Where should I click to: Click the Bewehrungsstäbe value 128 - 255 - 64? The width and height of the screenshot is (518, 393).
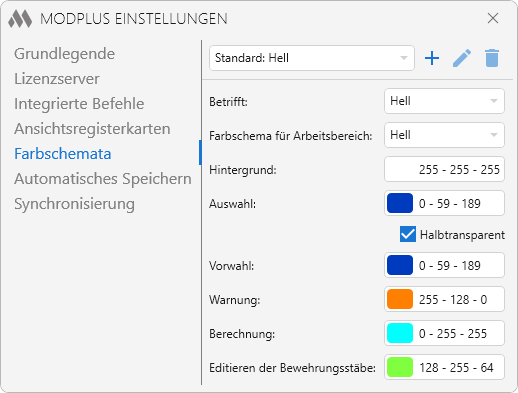click(456, 368)
